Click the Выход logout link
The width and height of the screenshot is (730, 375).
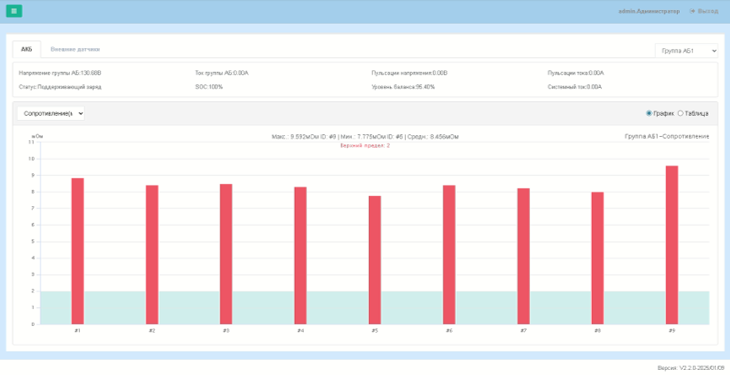(707, 11)
